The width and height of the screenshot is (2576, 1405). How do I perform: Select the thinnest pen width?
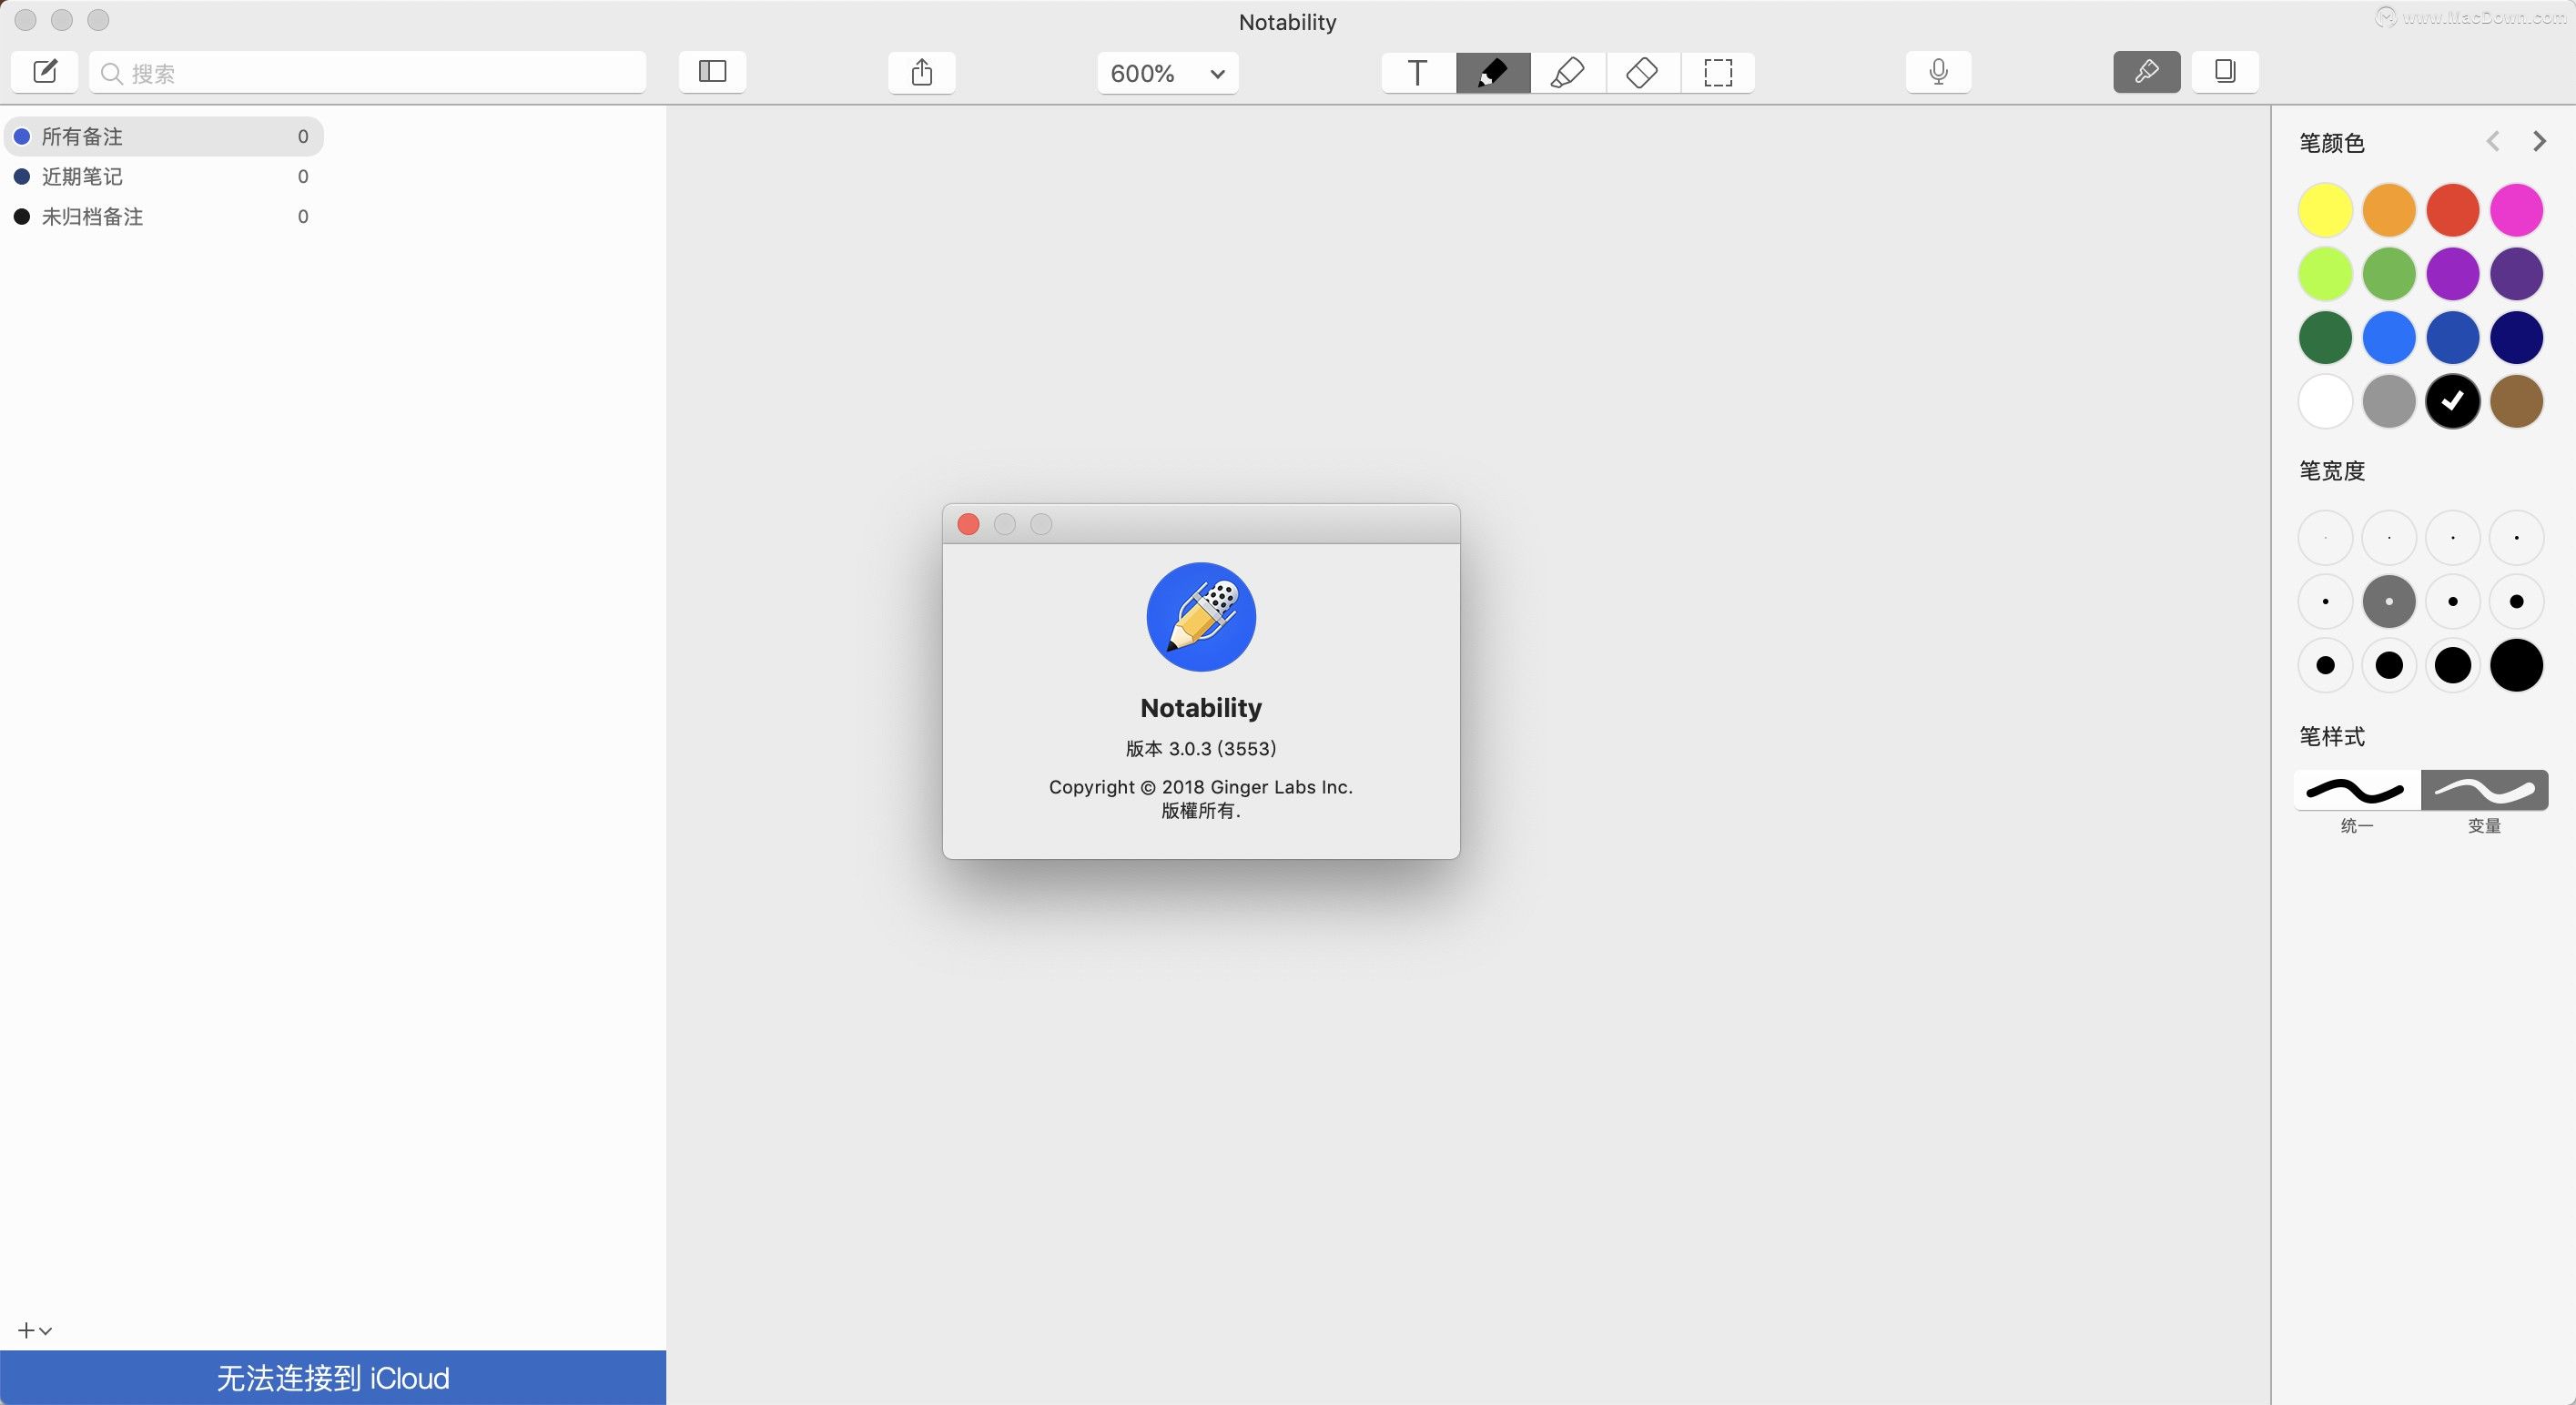click(2325, 538)
